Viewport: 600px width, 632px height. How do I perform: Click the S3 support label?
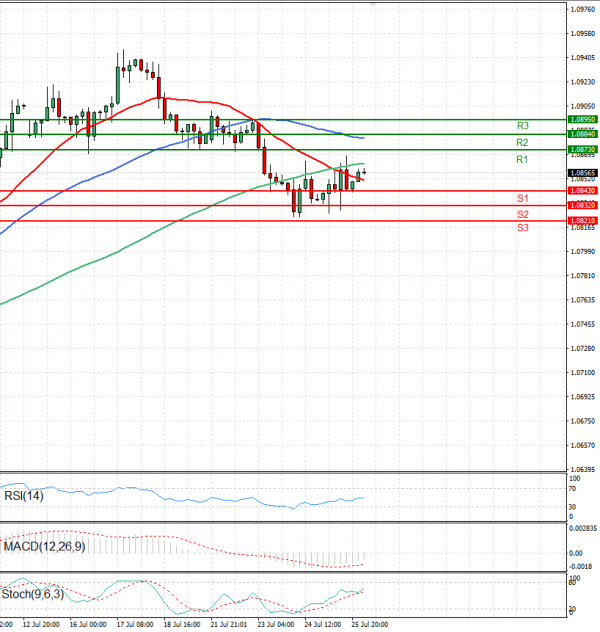(x=523, y=228)
